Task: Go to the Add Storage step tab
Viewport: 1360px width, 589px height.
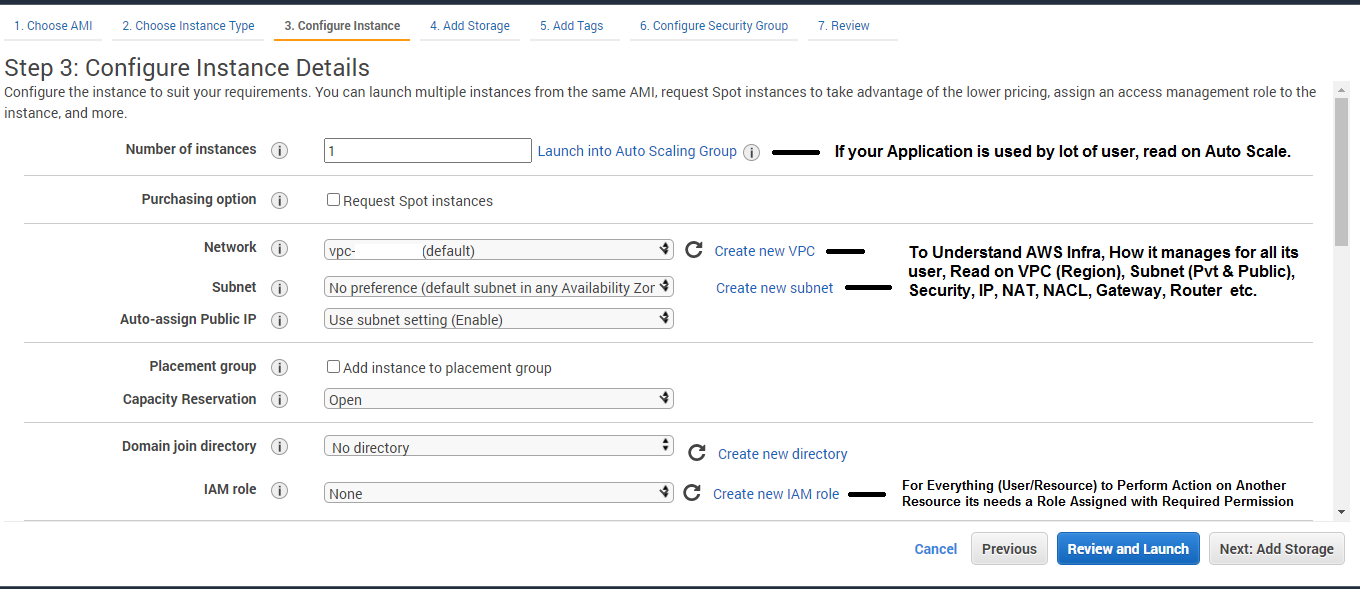Action: (470, 26)
